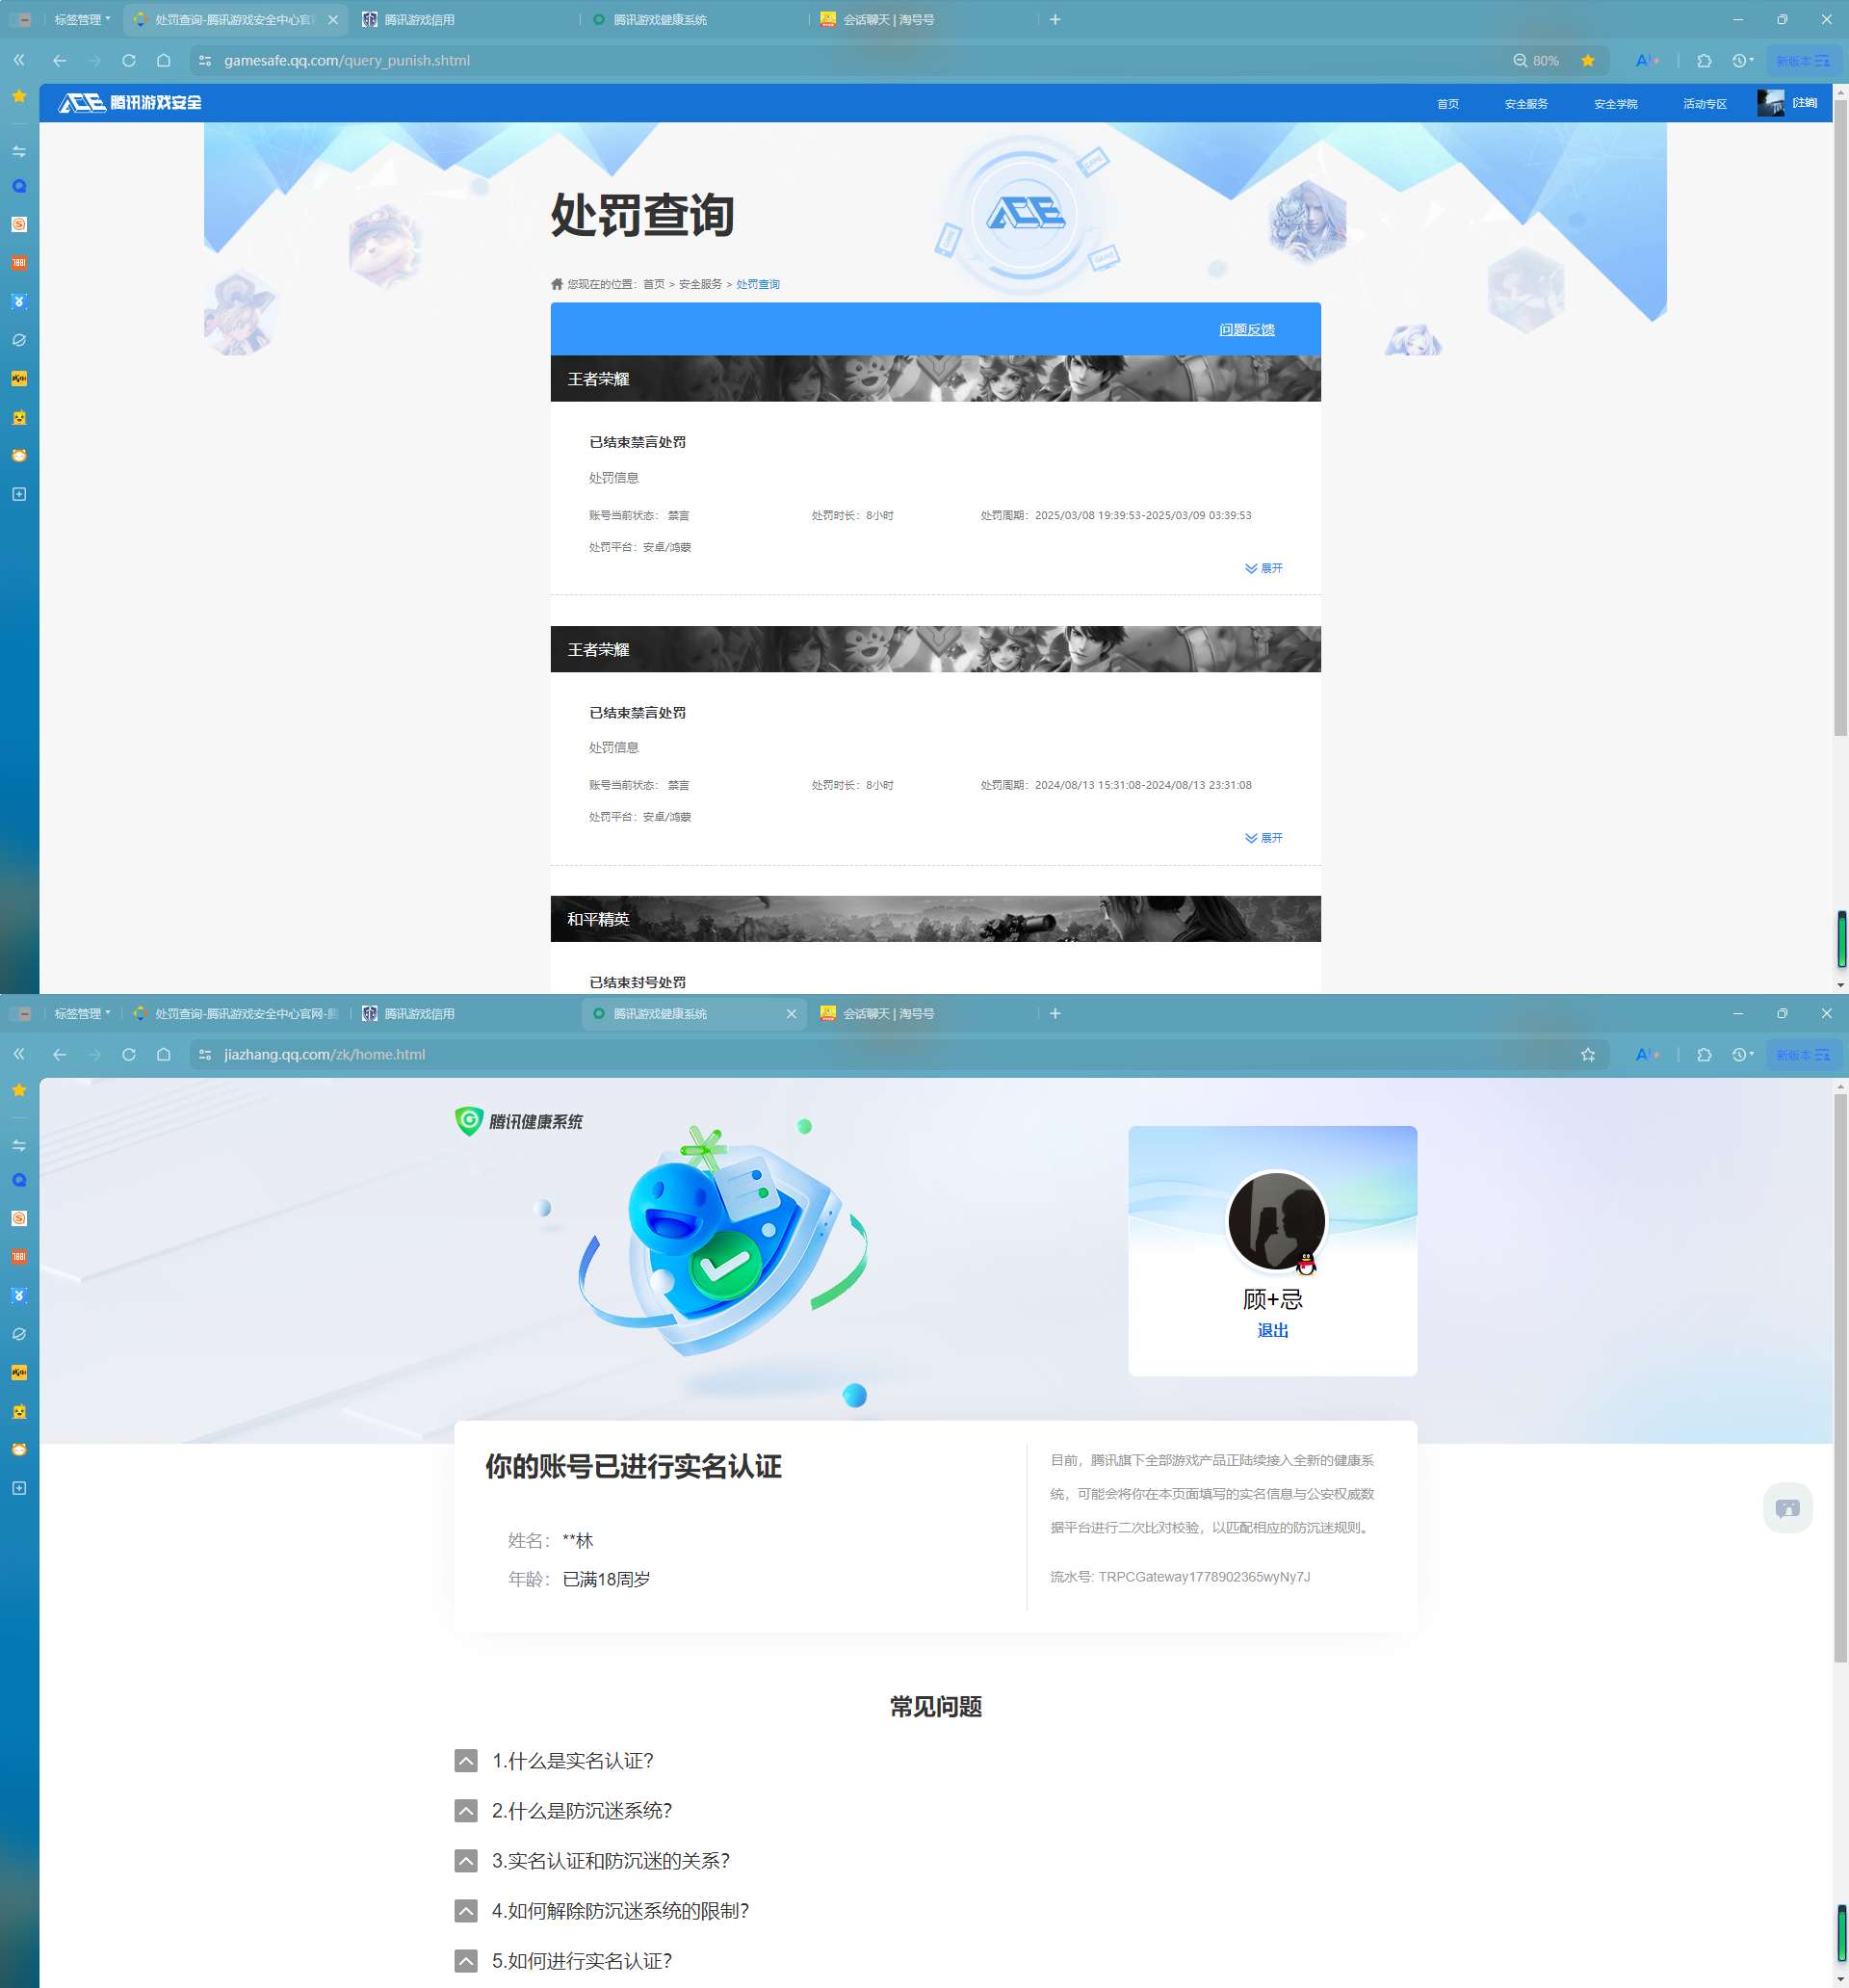Click the 注销 logout link
The height and width of the screenshot is (1988, 1849).
pyautogui.click(x=1805, y=103)
